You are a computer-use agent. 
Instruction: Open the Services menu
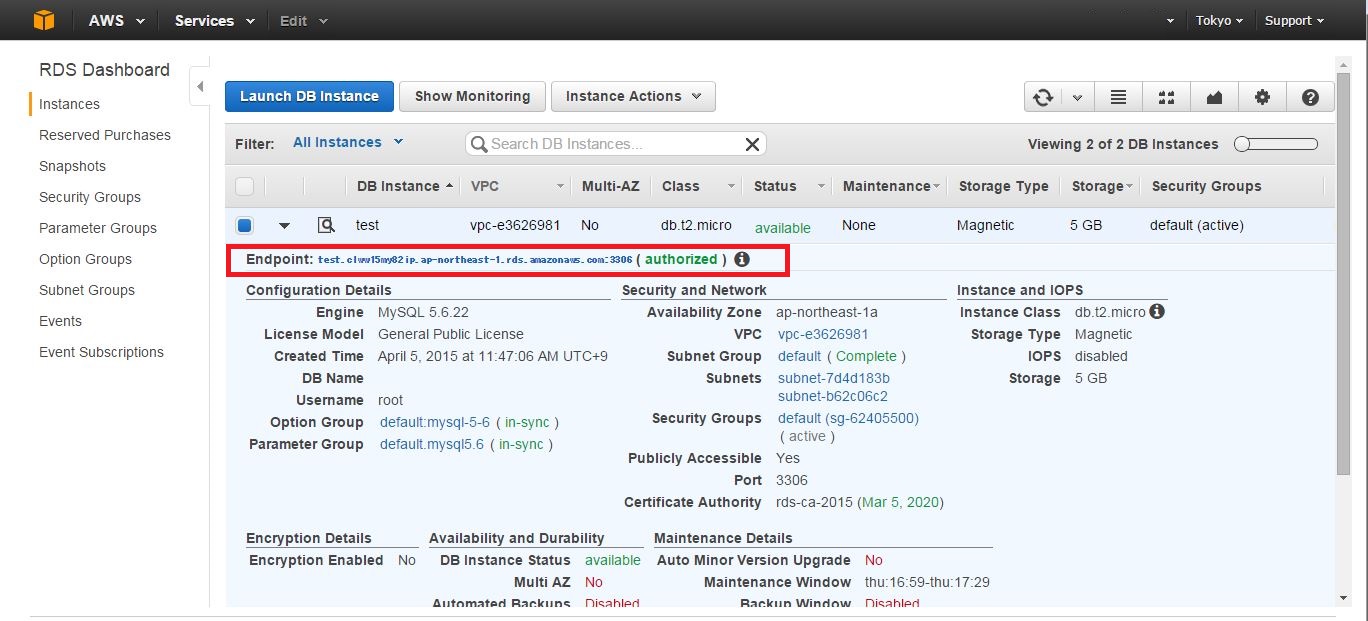click(x=214, y=20)
